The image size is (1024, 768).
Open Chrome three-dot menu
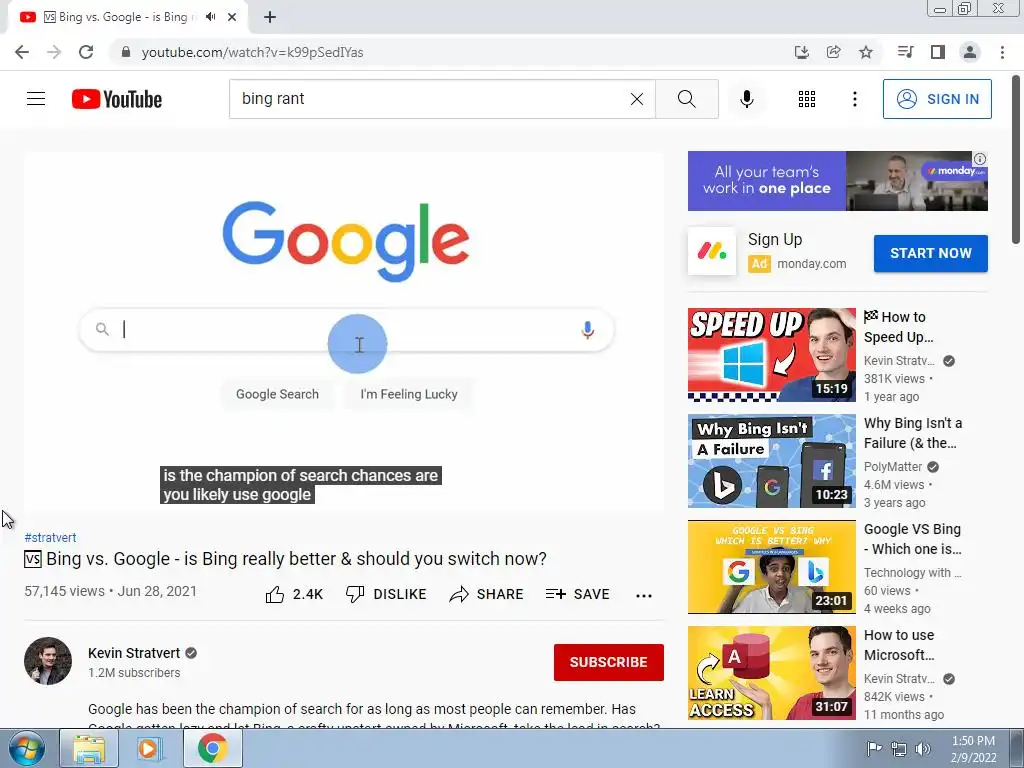[x=1002, y=52]
